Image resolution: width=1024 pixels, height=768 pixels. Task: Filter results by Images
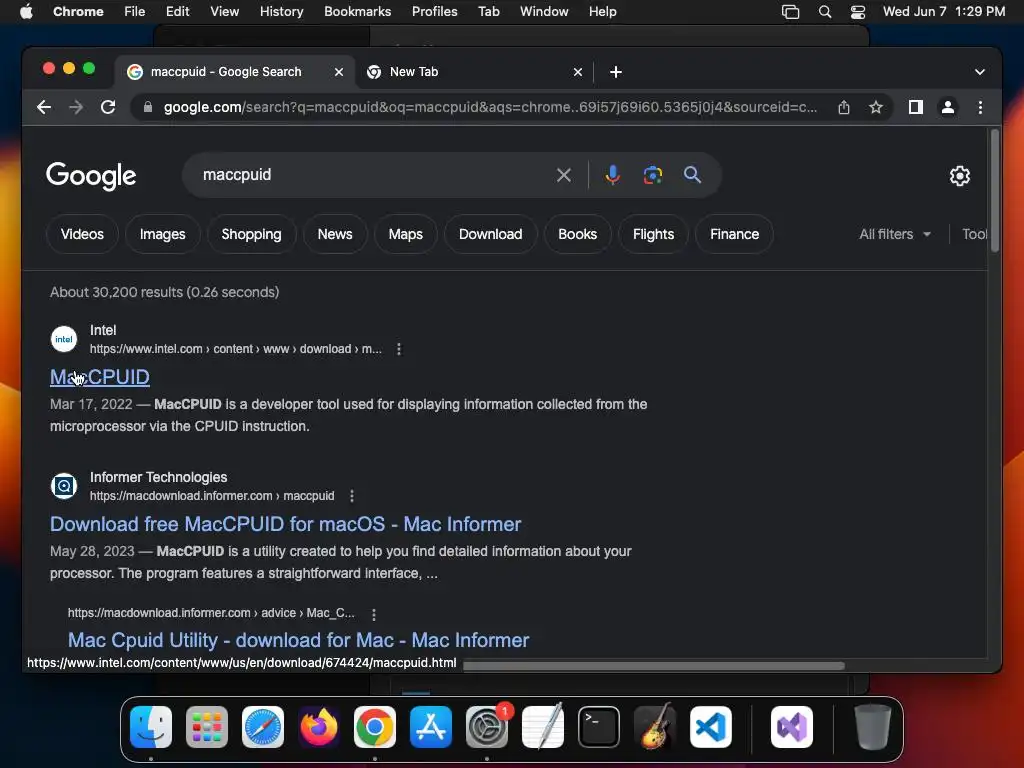(163, 234)
